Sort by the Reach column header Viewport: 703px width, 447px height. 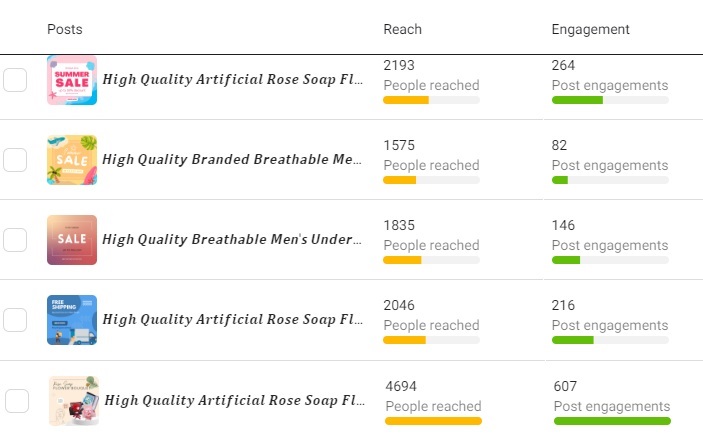(402, 30)
